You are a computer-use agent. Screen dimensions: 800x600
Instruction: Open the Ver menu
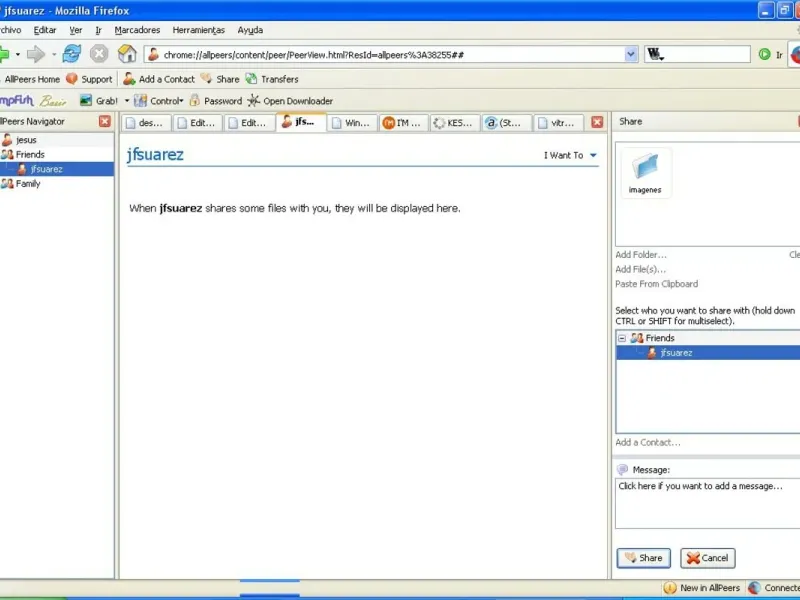[x=76, y=30]
